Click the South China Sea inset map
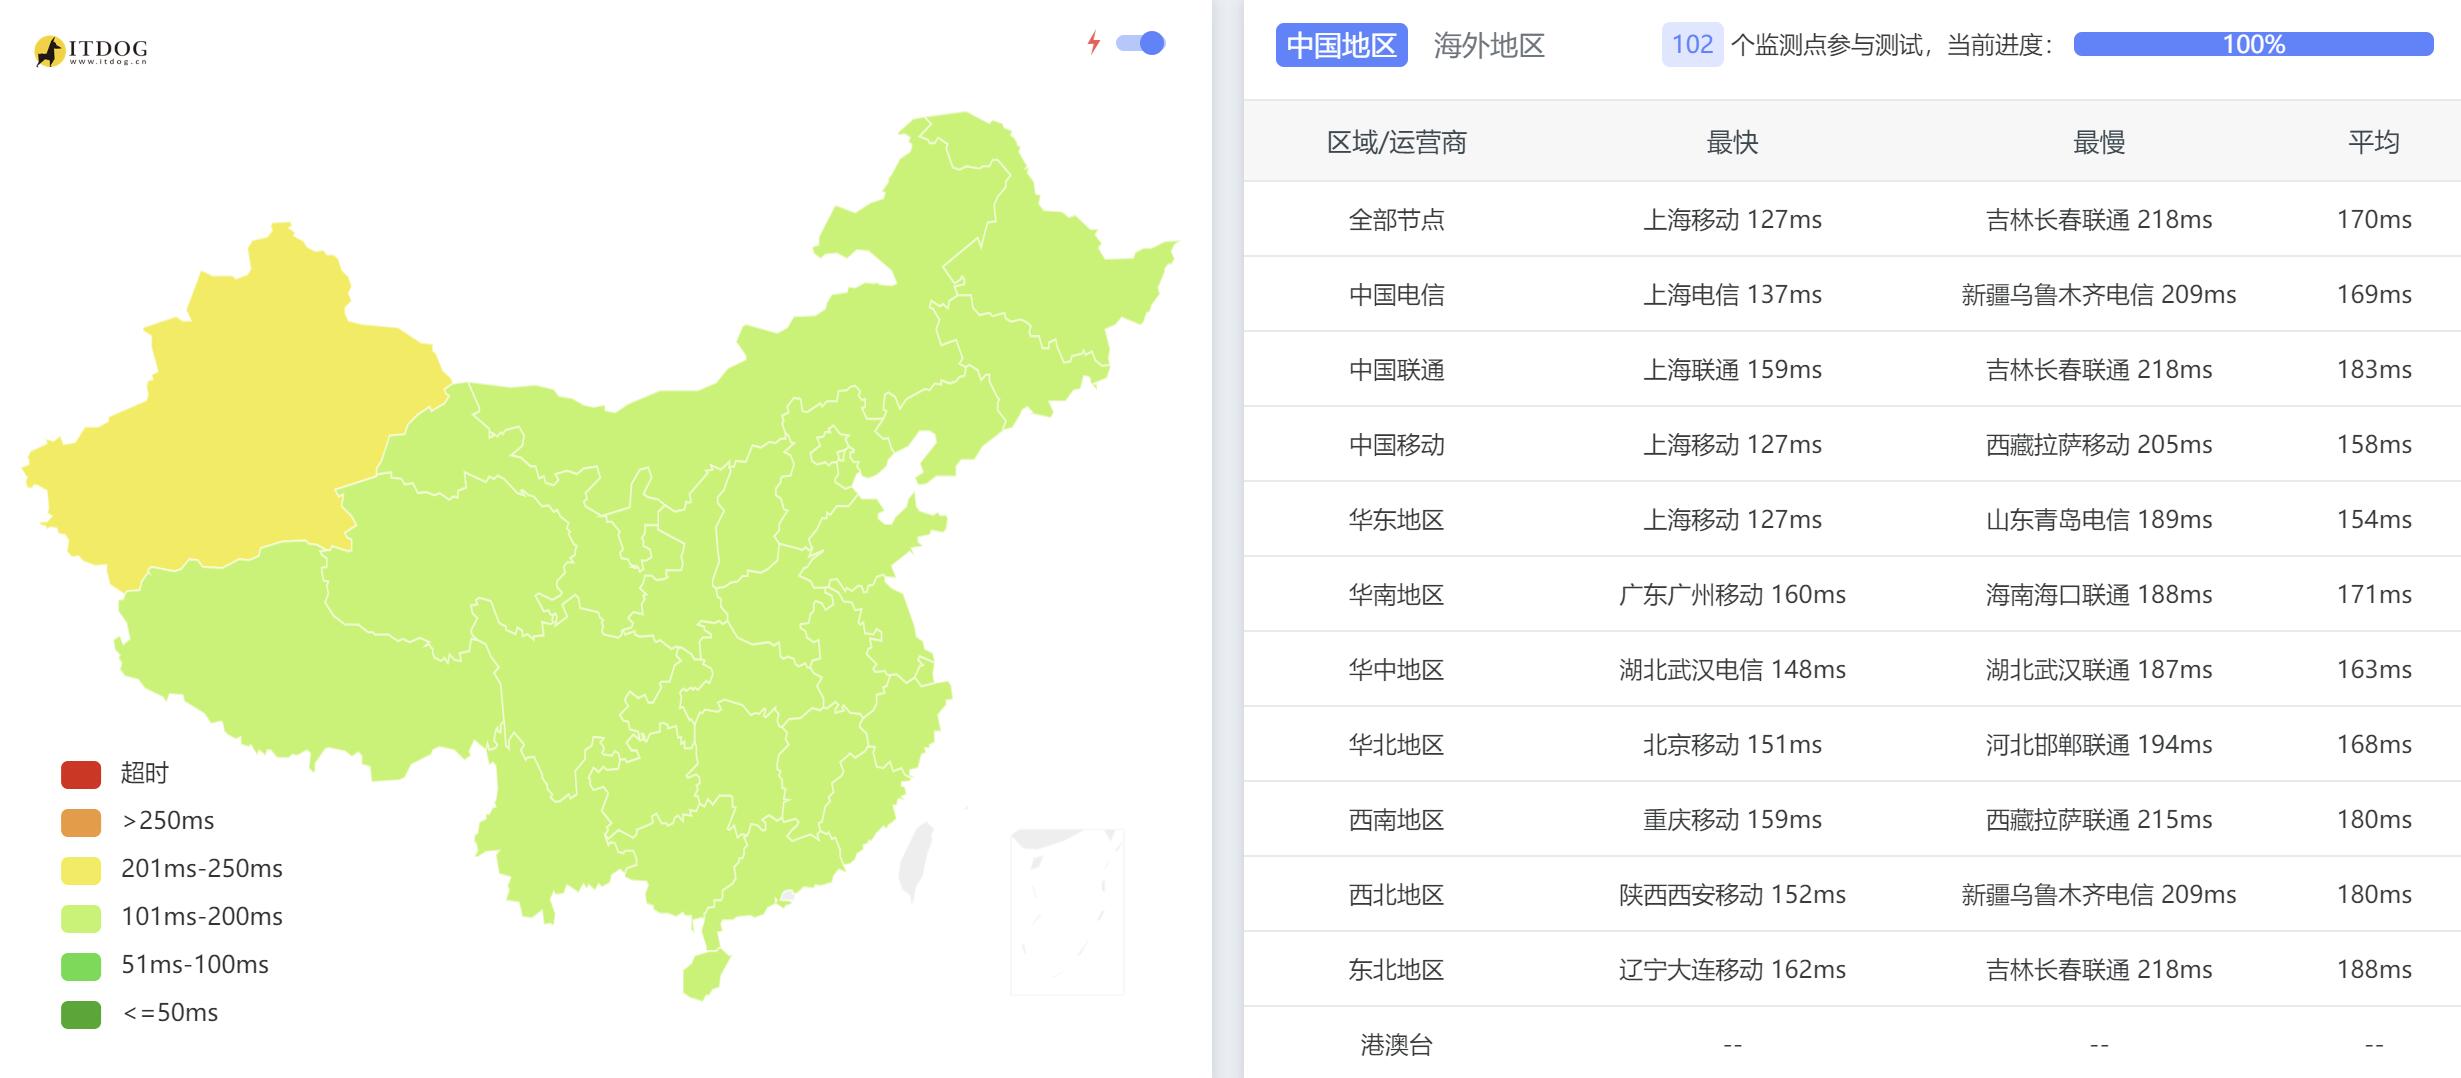 (x=1067, y=911)
